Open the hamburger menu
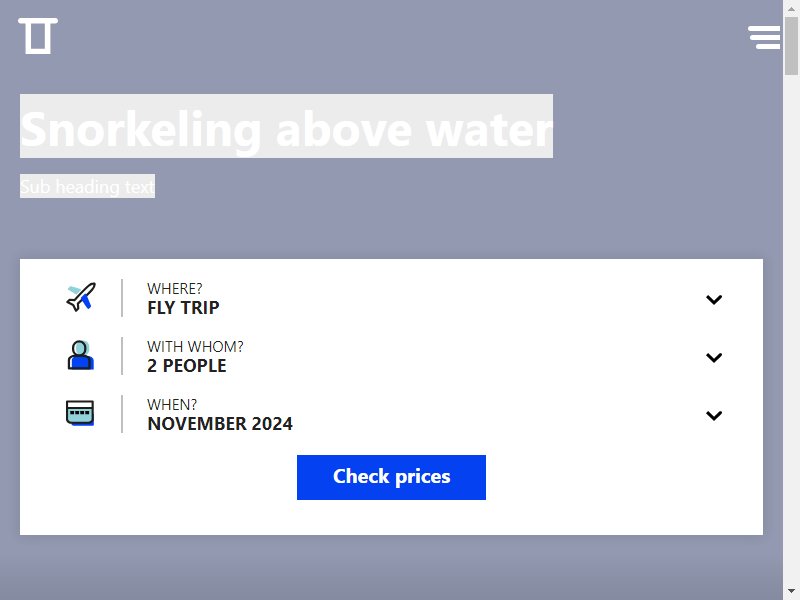The image size is (800, 600). 764,37
